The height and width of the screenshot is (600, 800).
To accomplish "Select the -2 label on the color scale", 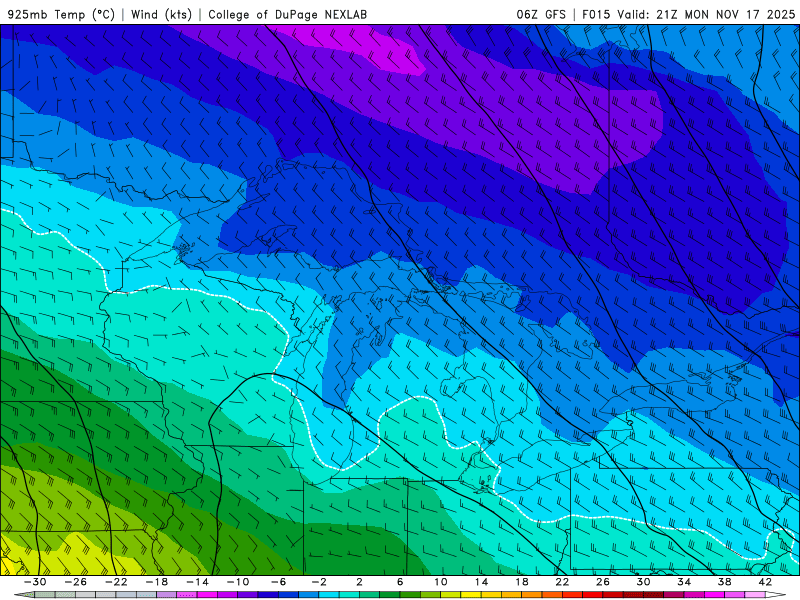I will coord(319,582).
